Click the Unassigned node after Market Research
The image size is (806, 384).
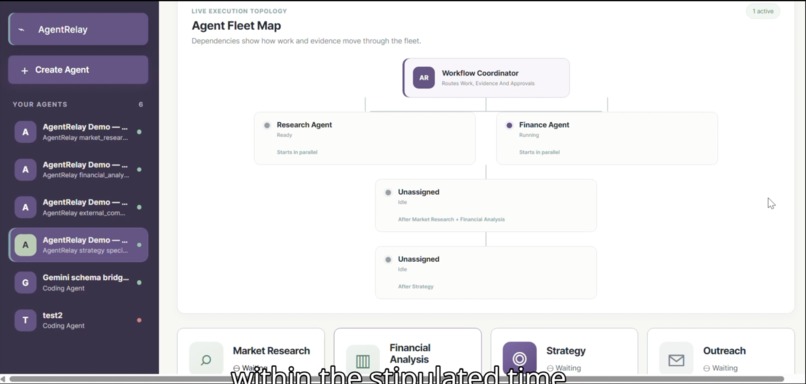point(486,205)
